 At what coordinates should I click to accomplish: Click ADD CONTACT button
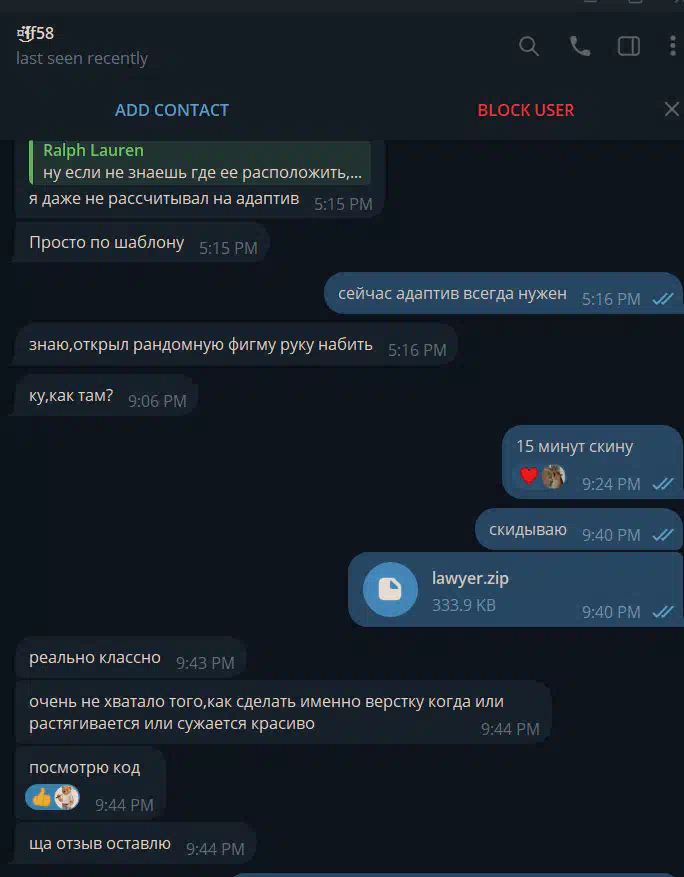click(172, 110)
